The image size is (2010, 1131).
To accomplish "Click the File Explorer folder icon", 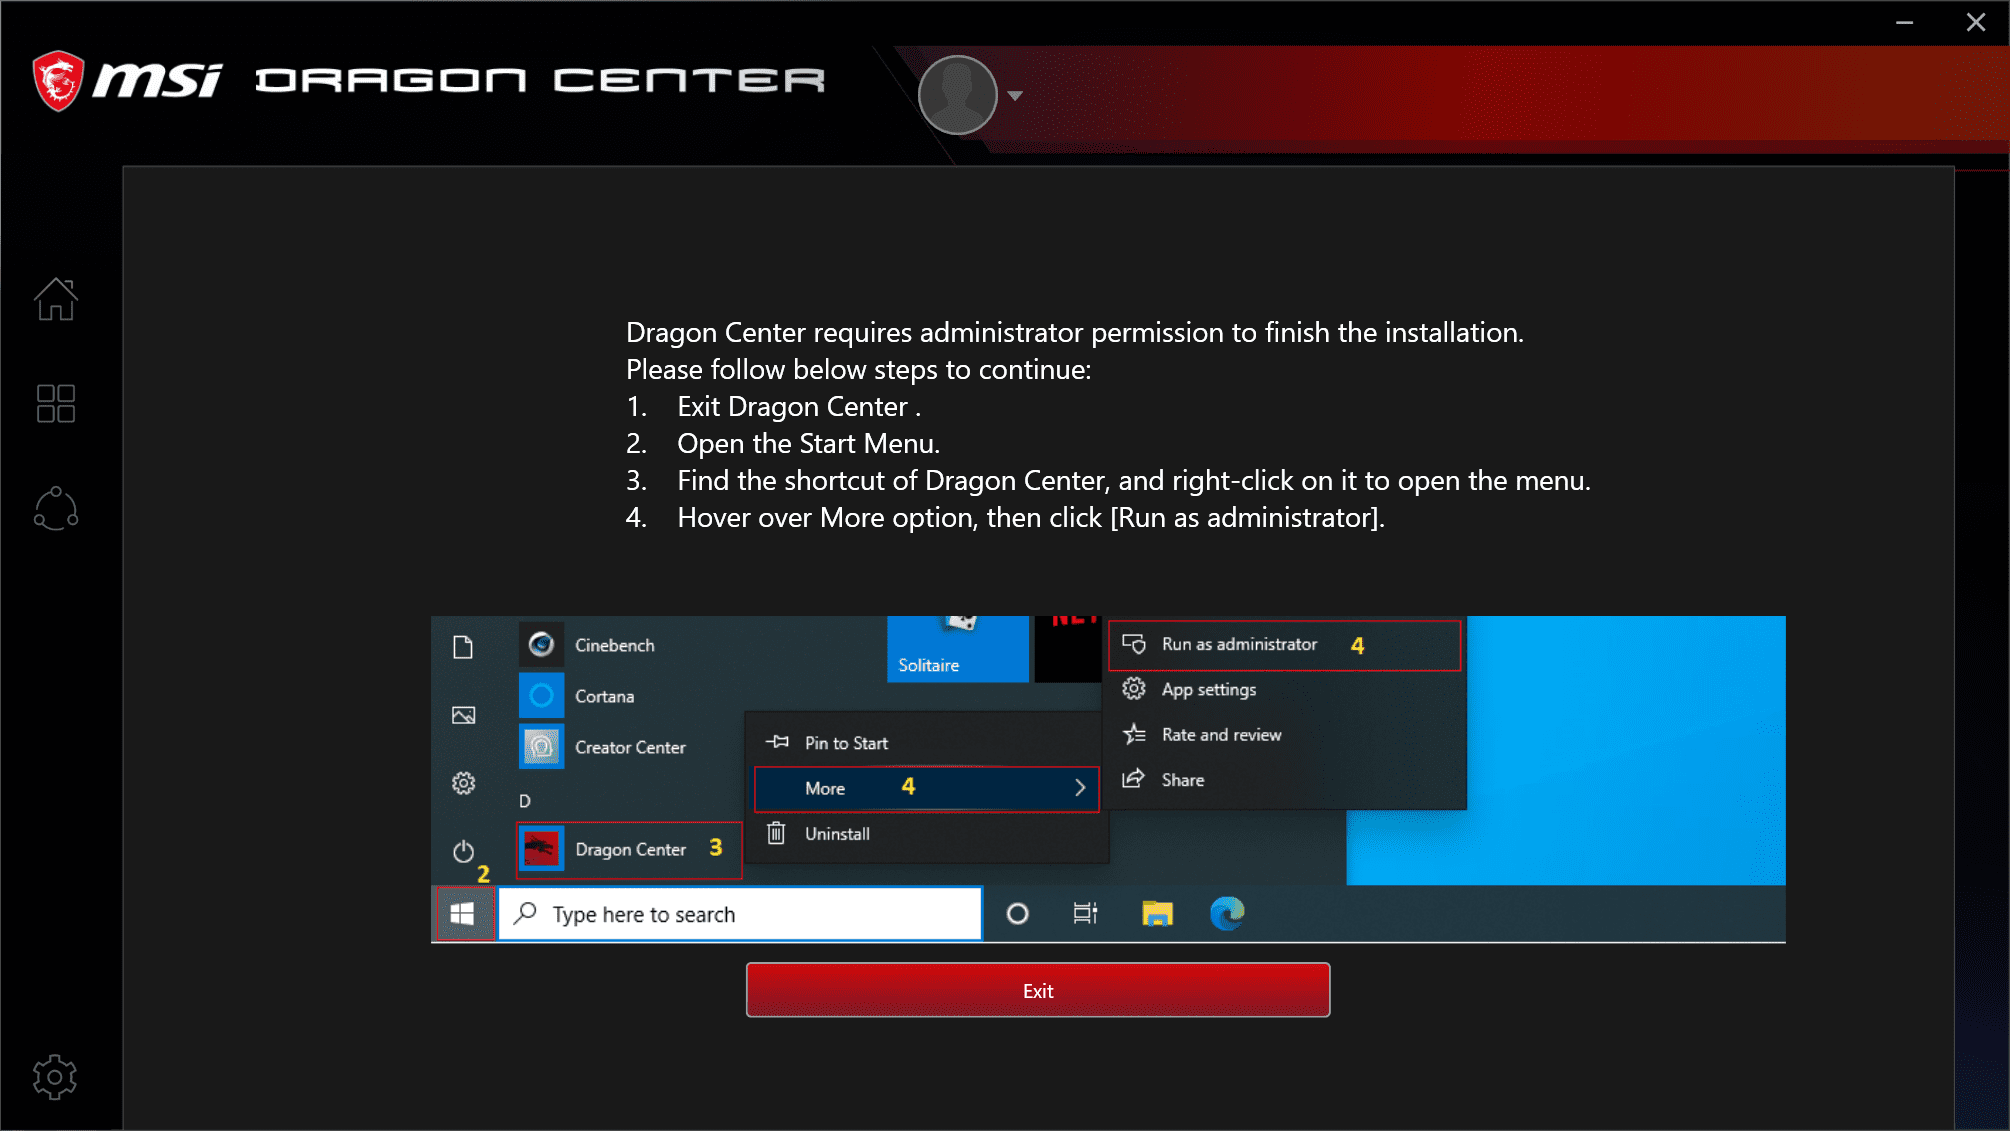I will coord(1157,913).
